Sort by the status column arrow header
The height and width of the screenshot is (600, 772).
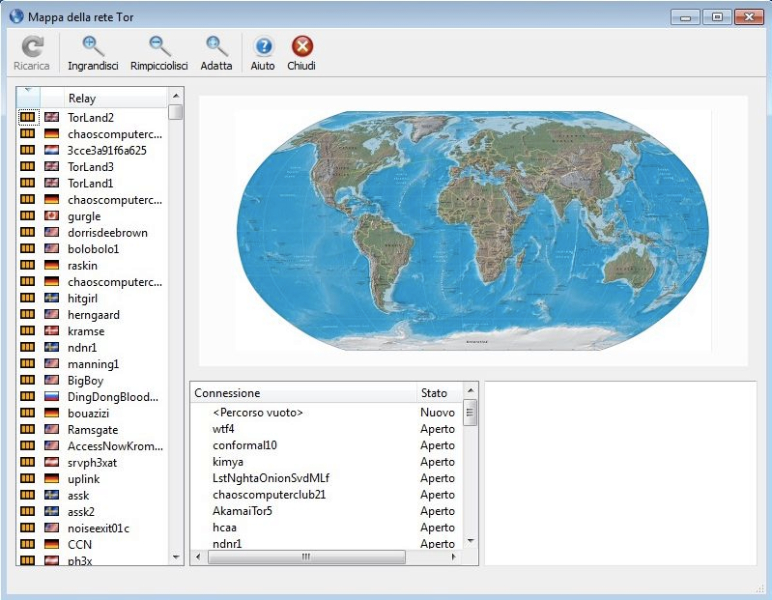[x=28, y=98]
